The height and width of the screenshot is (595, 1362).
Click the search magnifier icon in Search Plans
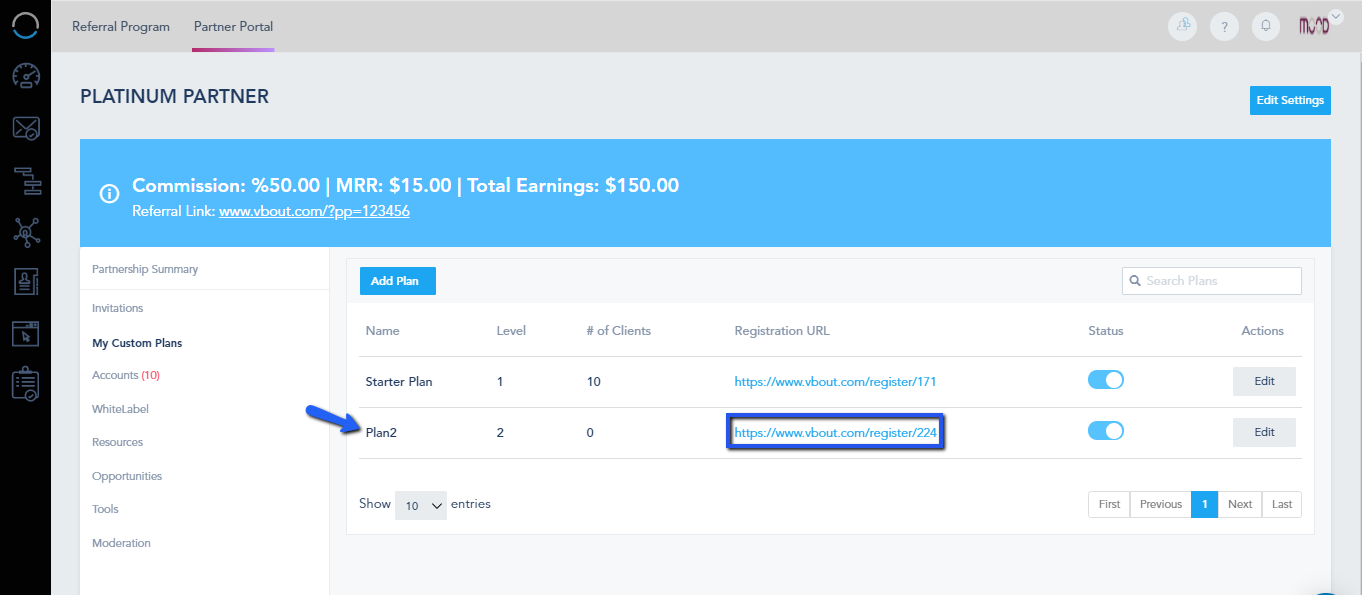coord(1135,281)
